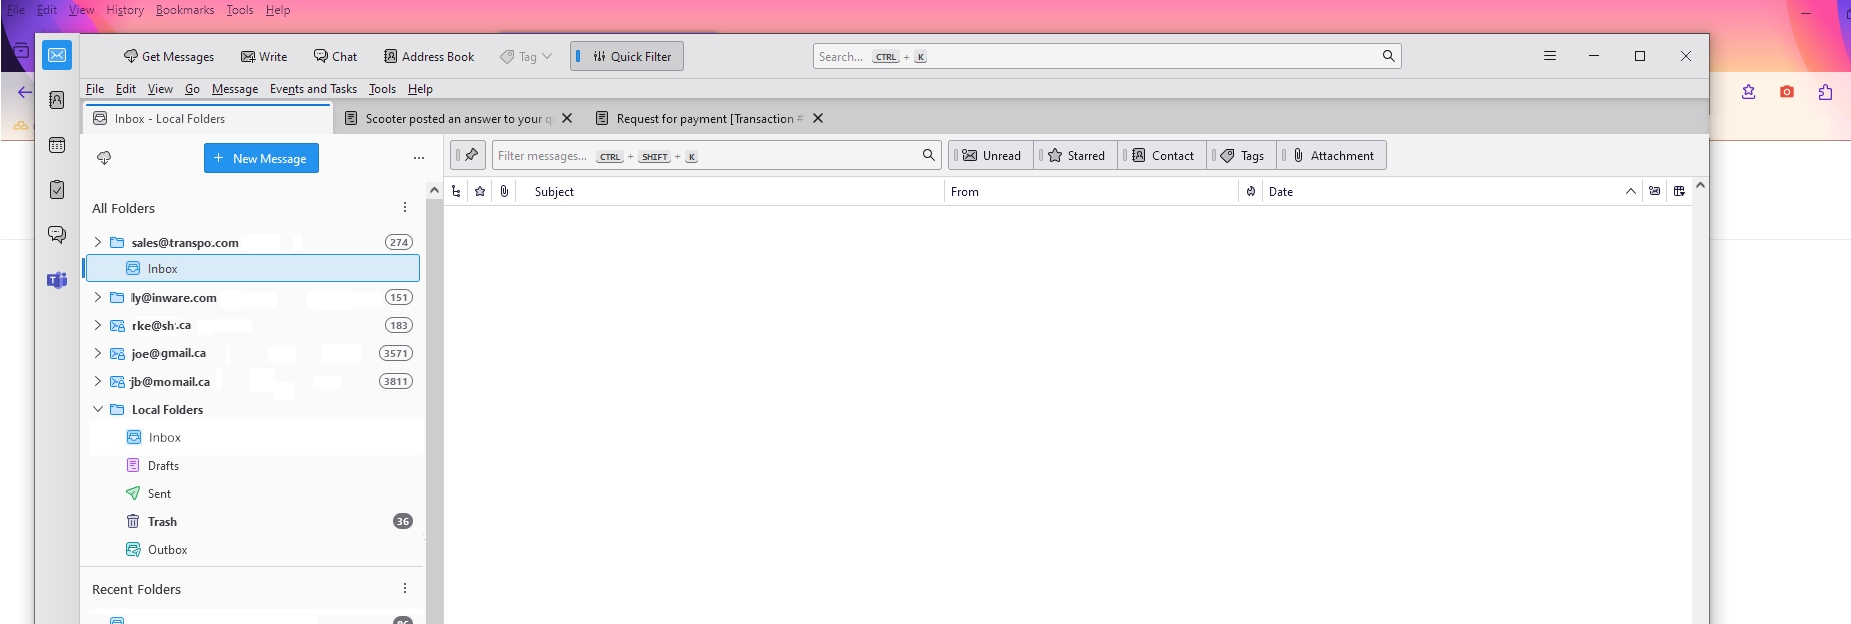Open the Events and Tasks menu
Viewport: 1851px width, 624px height.
point(313,89)
